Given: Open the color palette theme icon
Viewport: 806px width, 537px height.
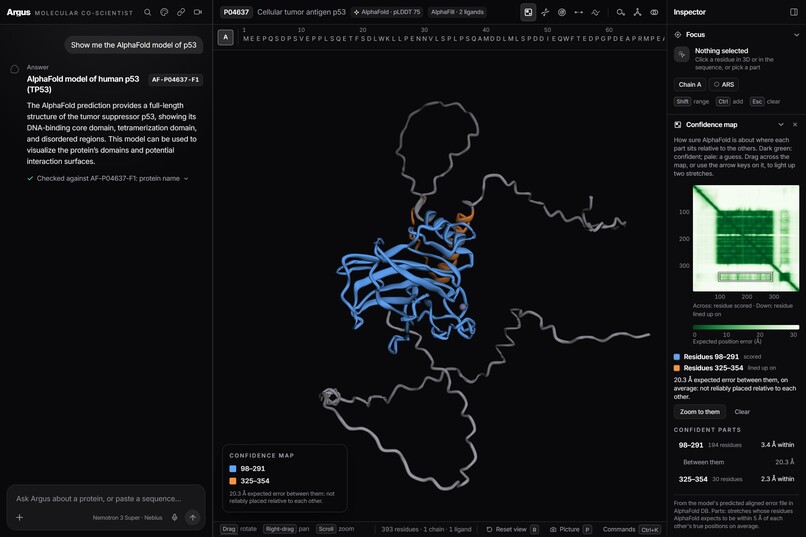Looking at the screenshot, I should [164, 12].
